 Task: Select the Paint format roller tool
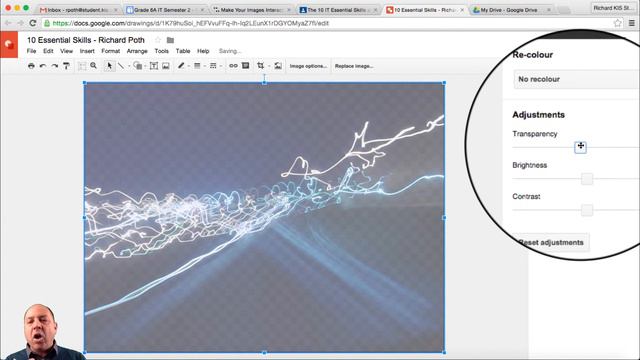66,66
